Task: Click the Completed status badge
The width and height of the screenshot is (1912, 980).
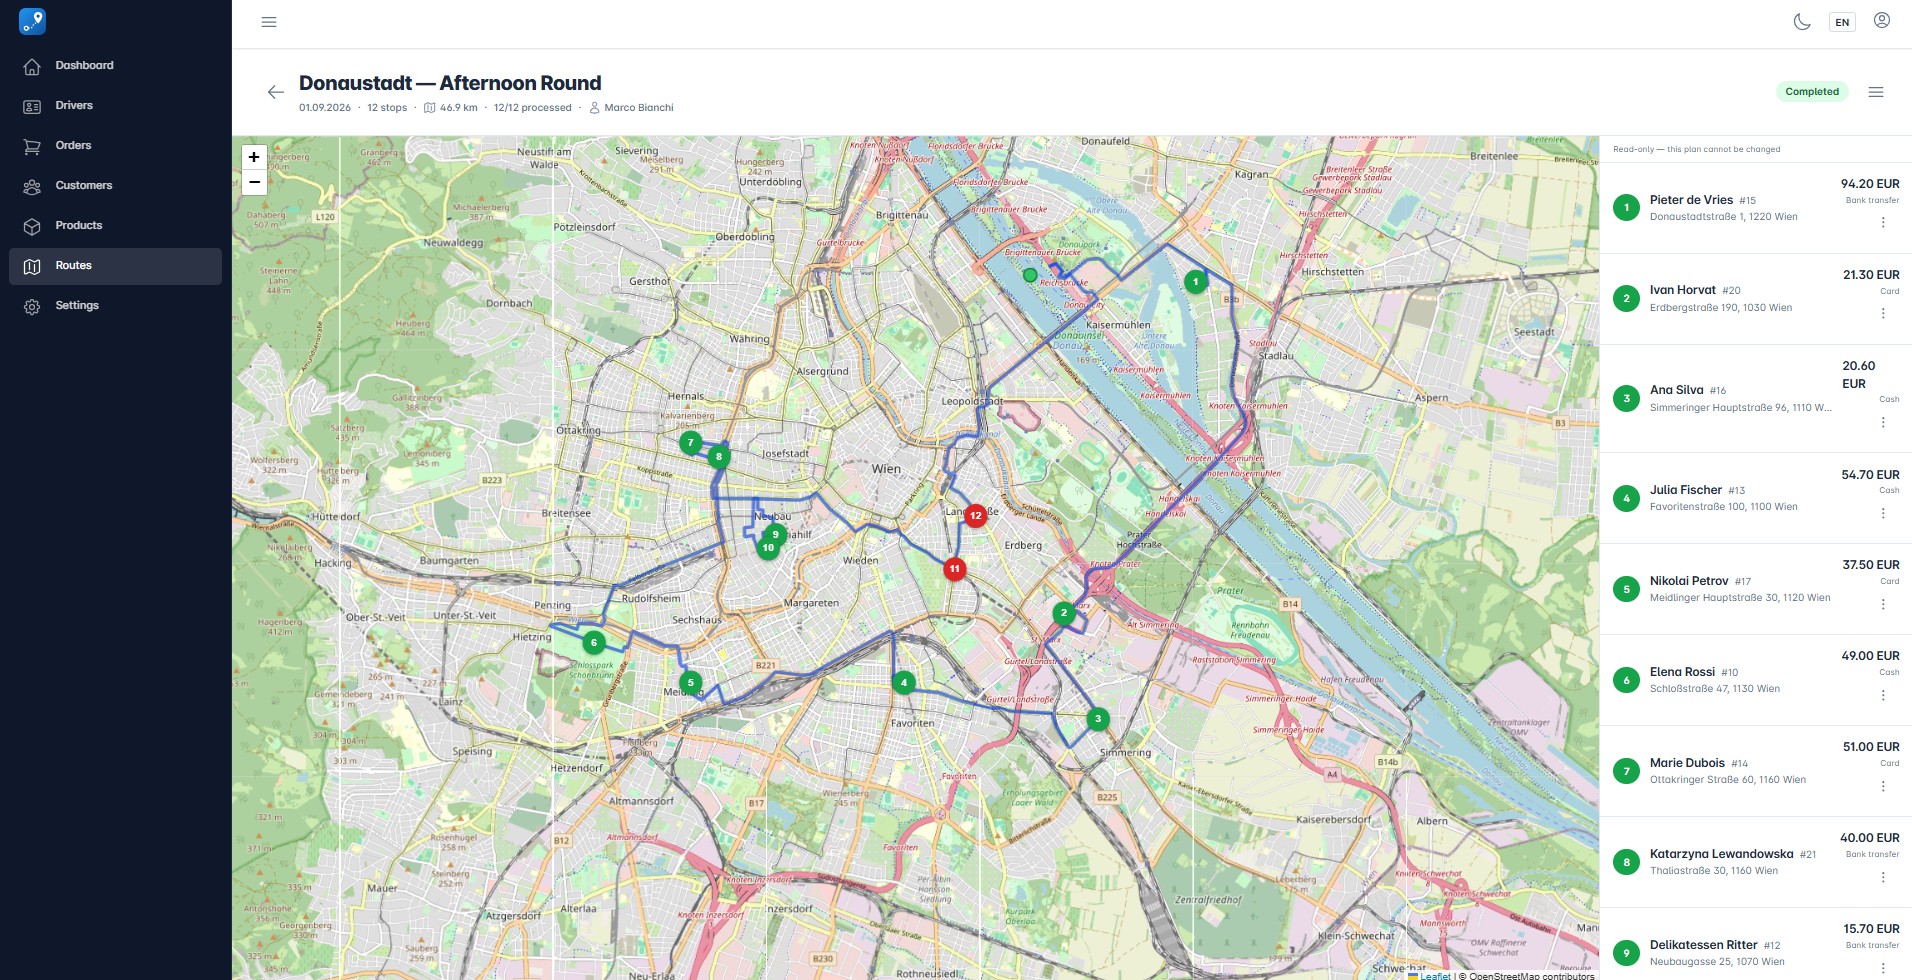Action: click(1812, 92)
